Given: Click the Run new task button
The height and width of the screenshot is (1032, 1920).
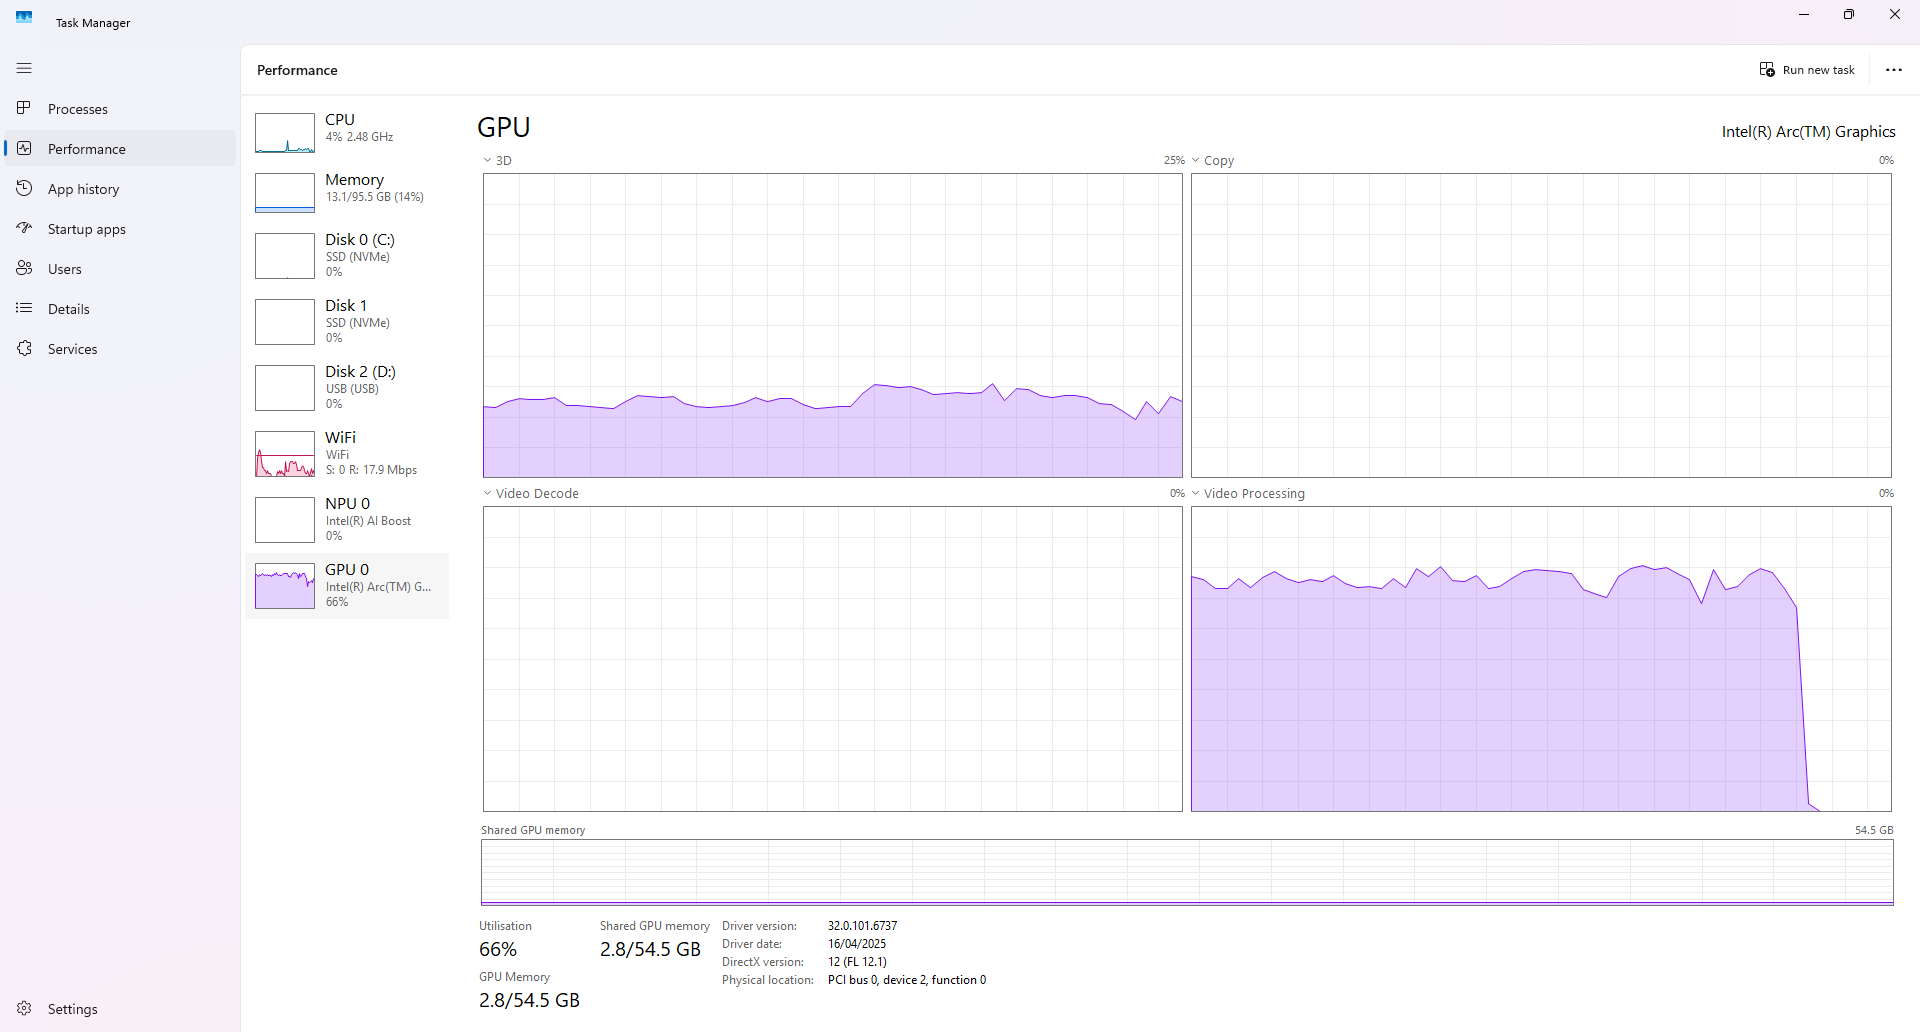Looking at the screenshot, I should click(1807, 70).
